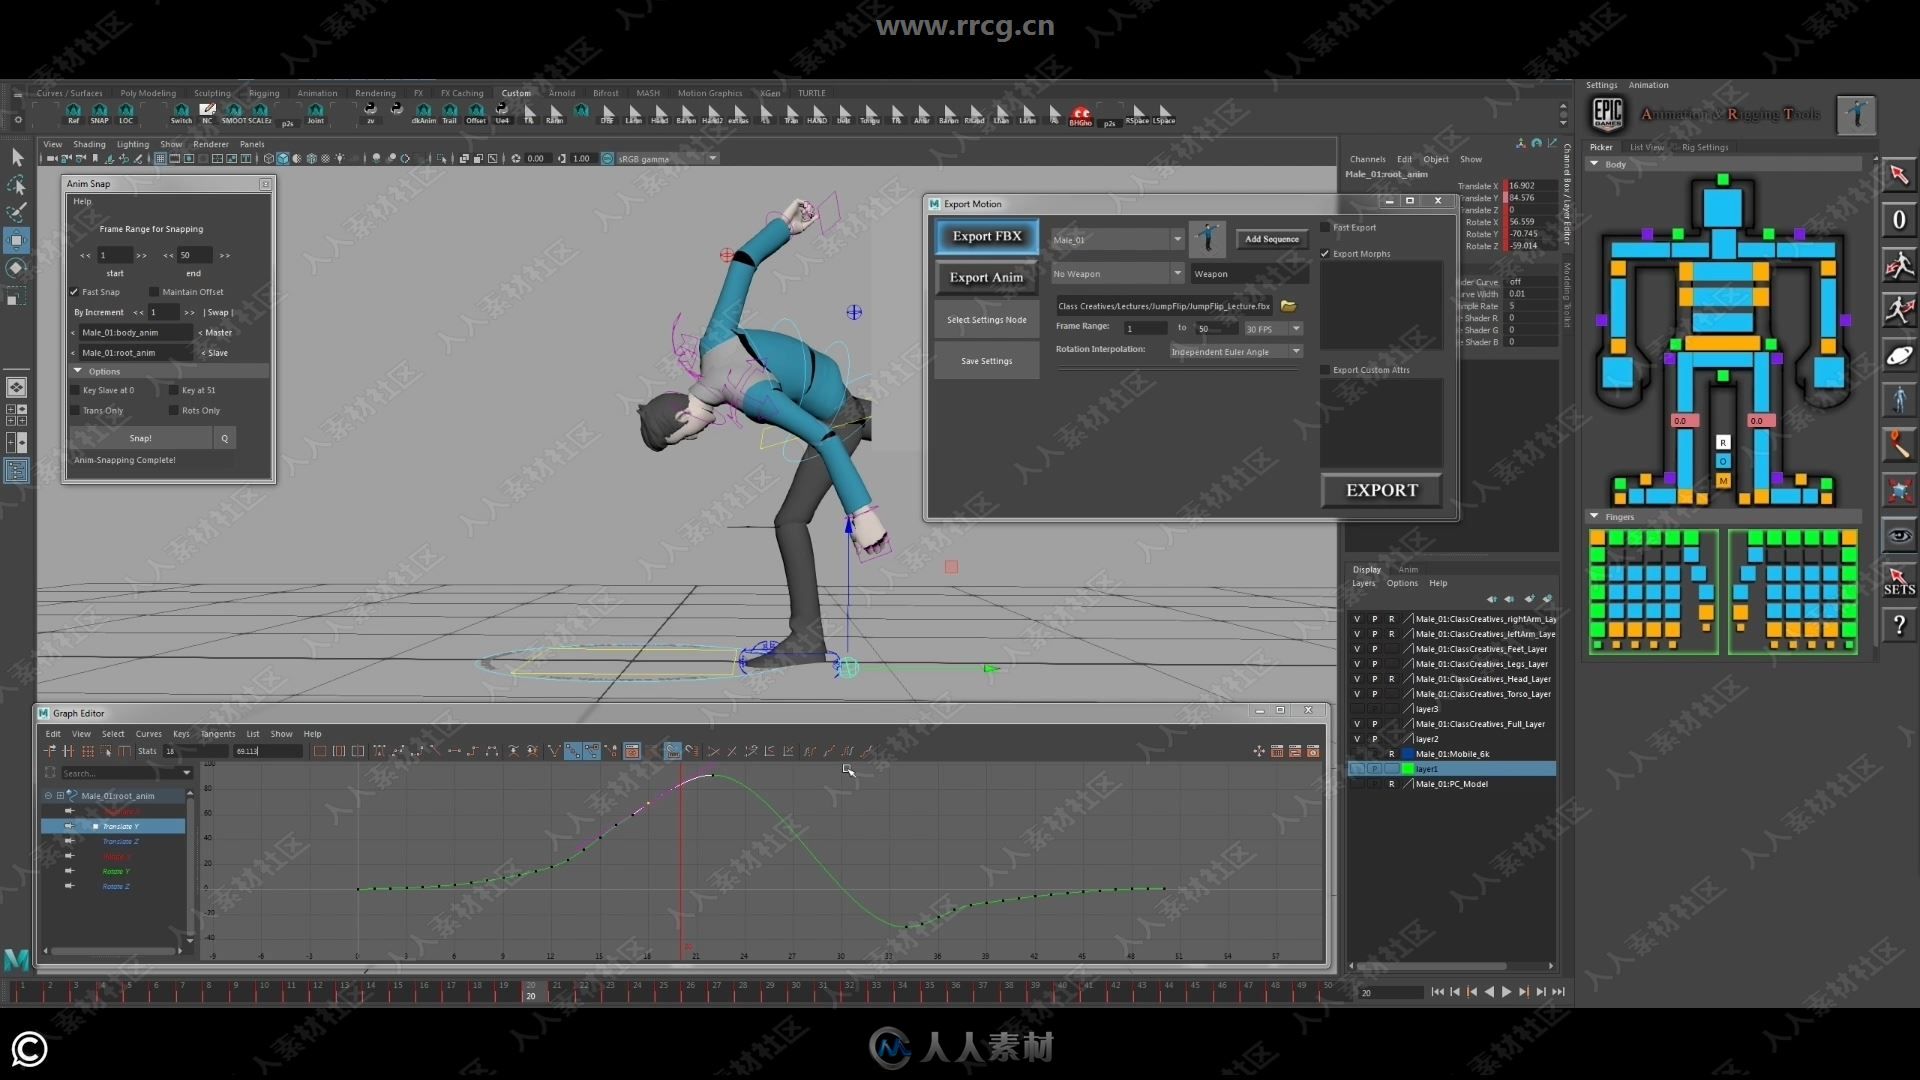Screen dimensions: 1920x1080
Task: Click the dkAnim shelf icon
Action: (x=423, y=113)
